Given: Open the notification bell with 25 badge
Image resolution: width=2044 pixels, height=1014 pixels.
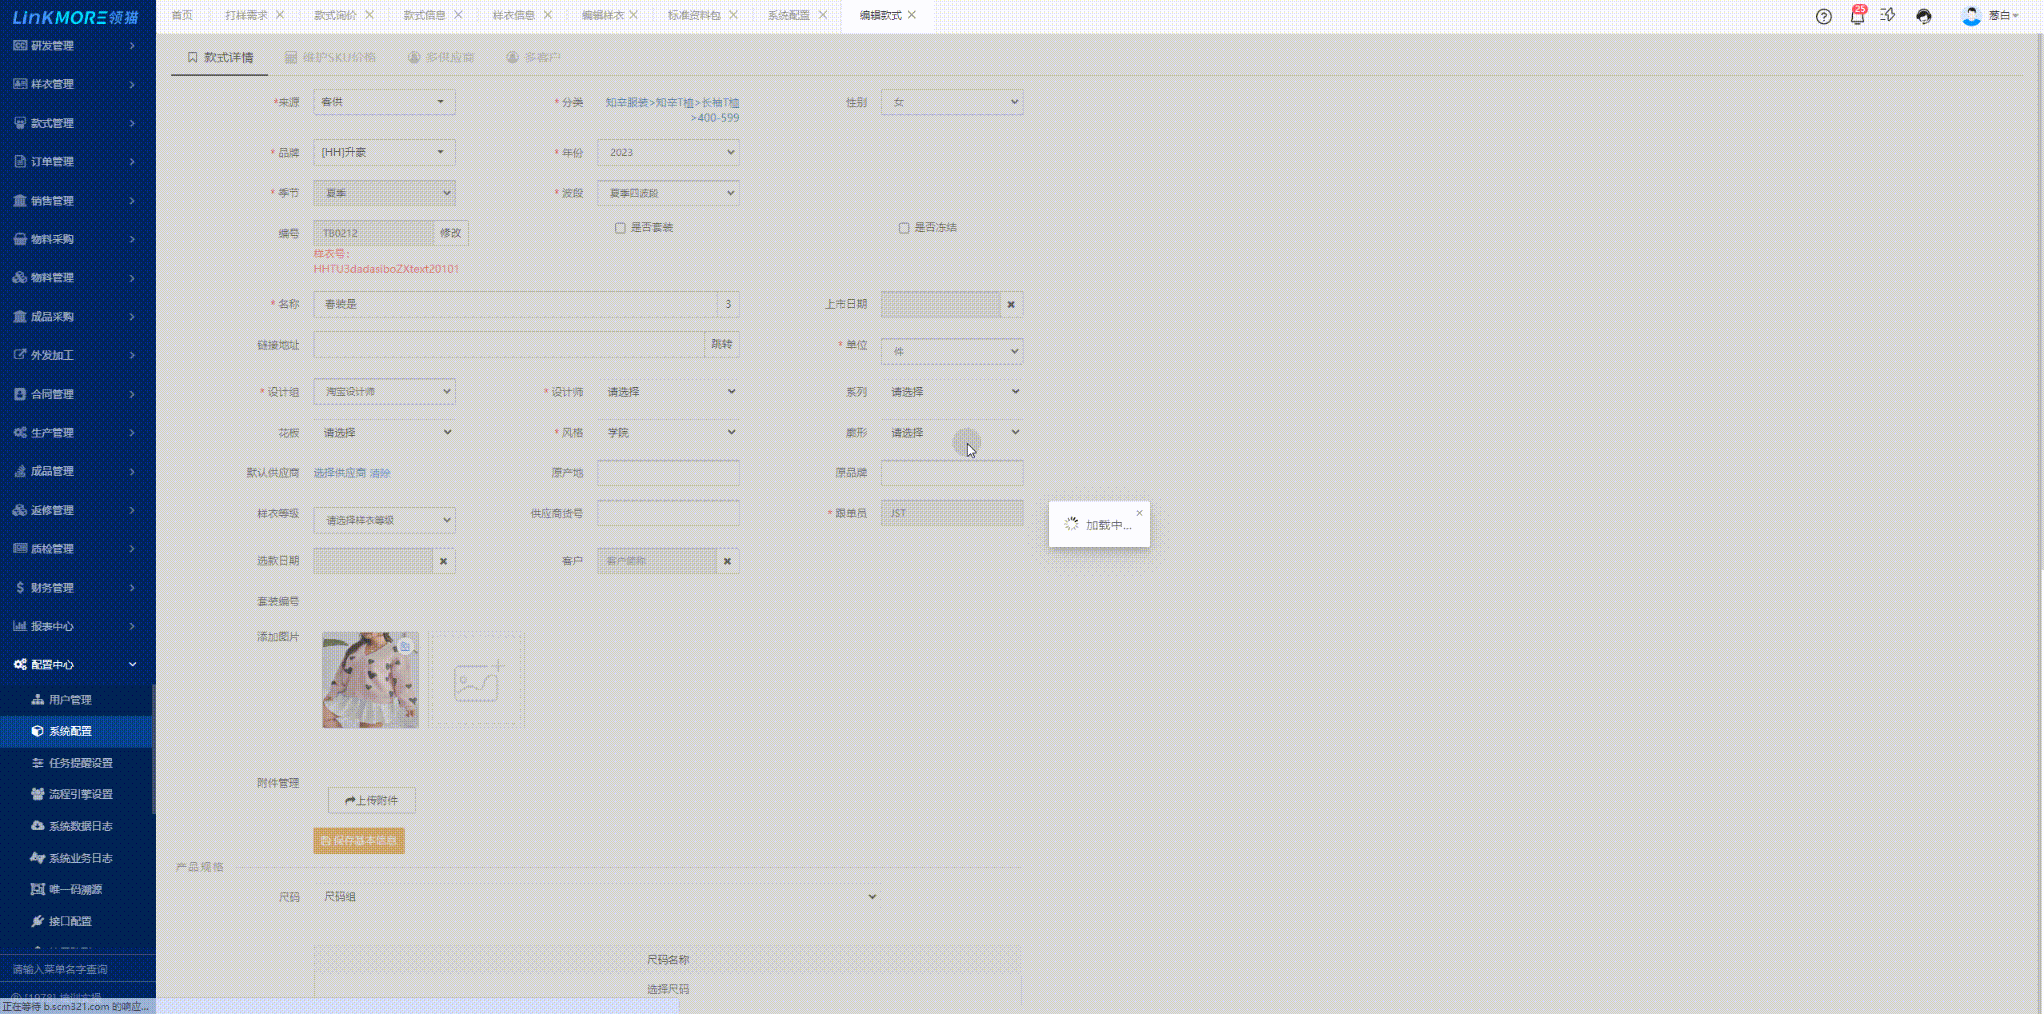Looking at the screenshot, I should point(1856,16).
